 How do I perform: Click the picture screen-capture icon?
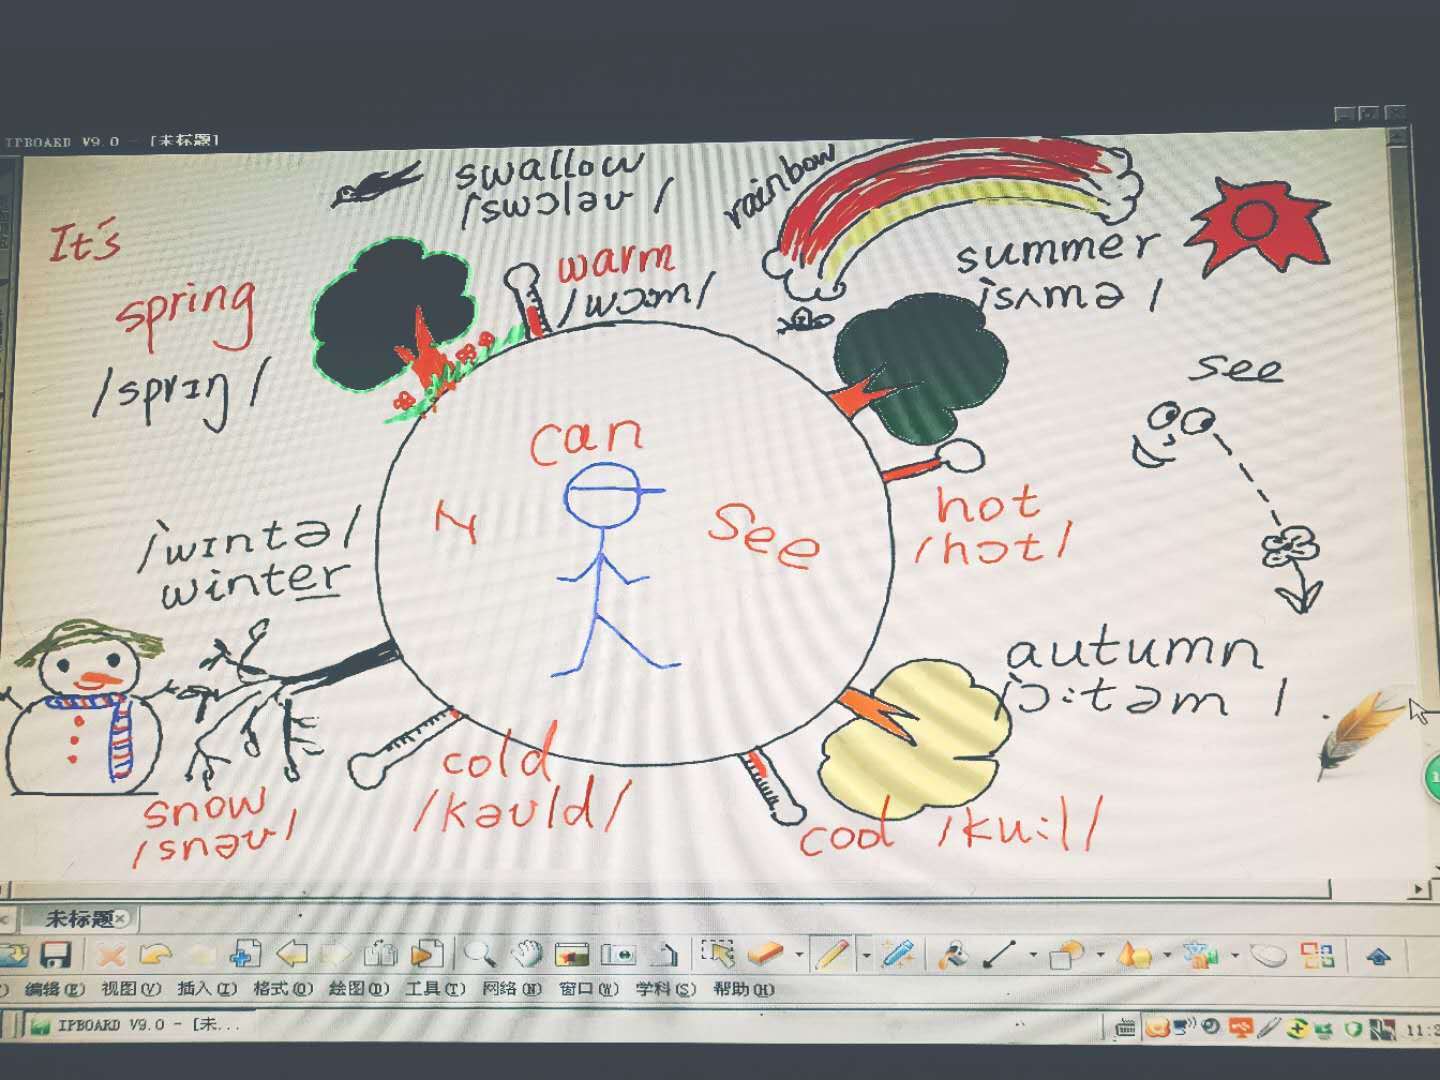click(572, 955)
